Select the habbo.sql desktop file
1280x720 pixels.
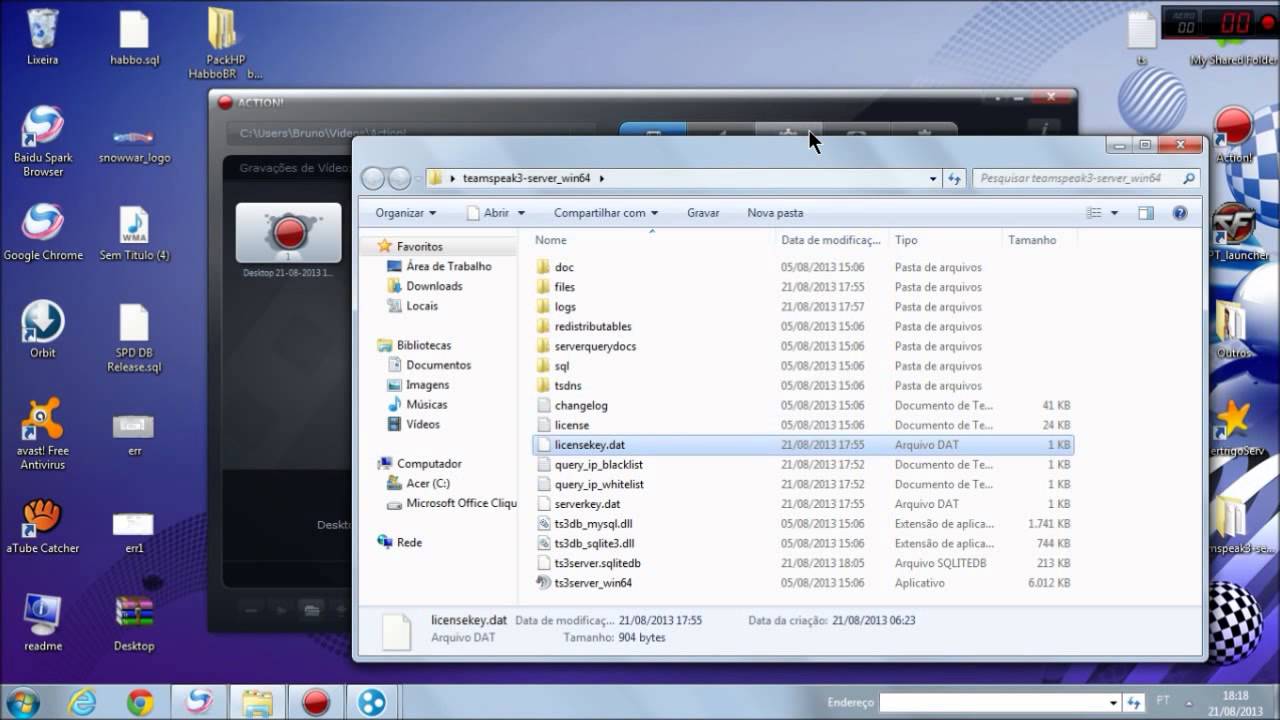point(134,37)
